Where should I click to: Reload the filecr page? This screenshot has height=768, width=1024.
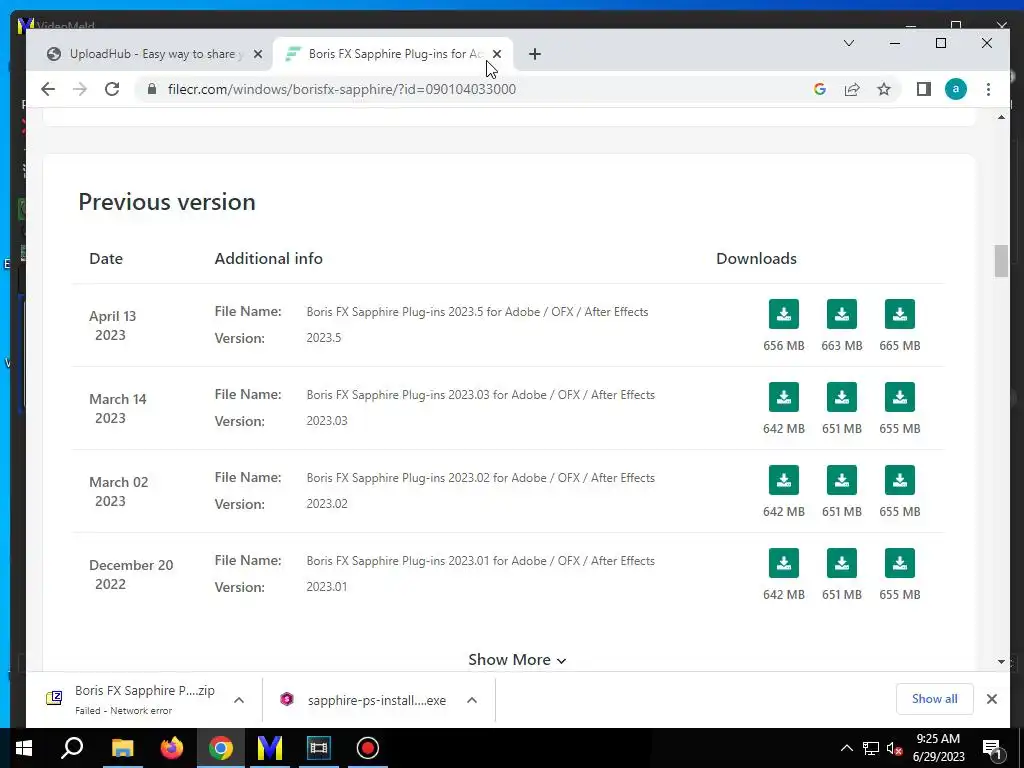tap(112, 89)
